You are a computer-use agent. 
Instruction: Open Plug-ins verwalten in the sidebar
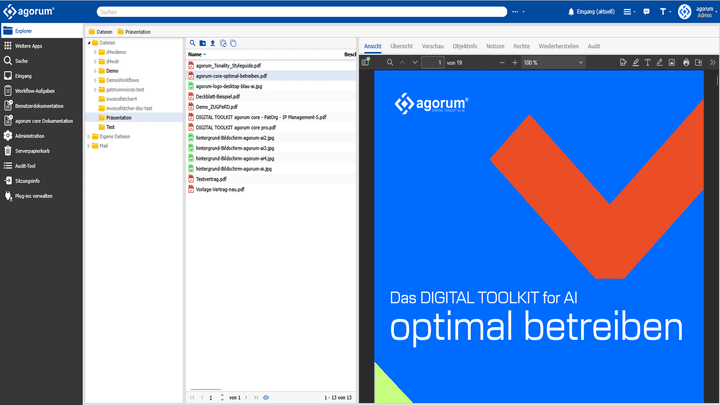tap(41, 196)
